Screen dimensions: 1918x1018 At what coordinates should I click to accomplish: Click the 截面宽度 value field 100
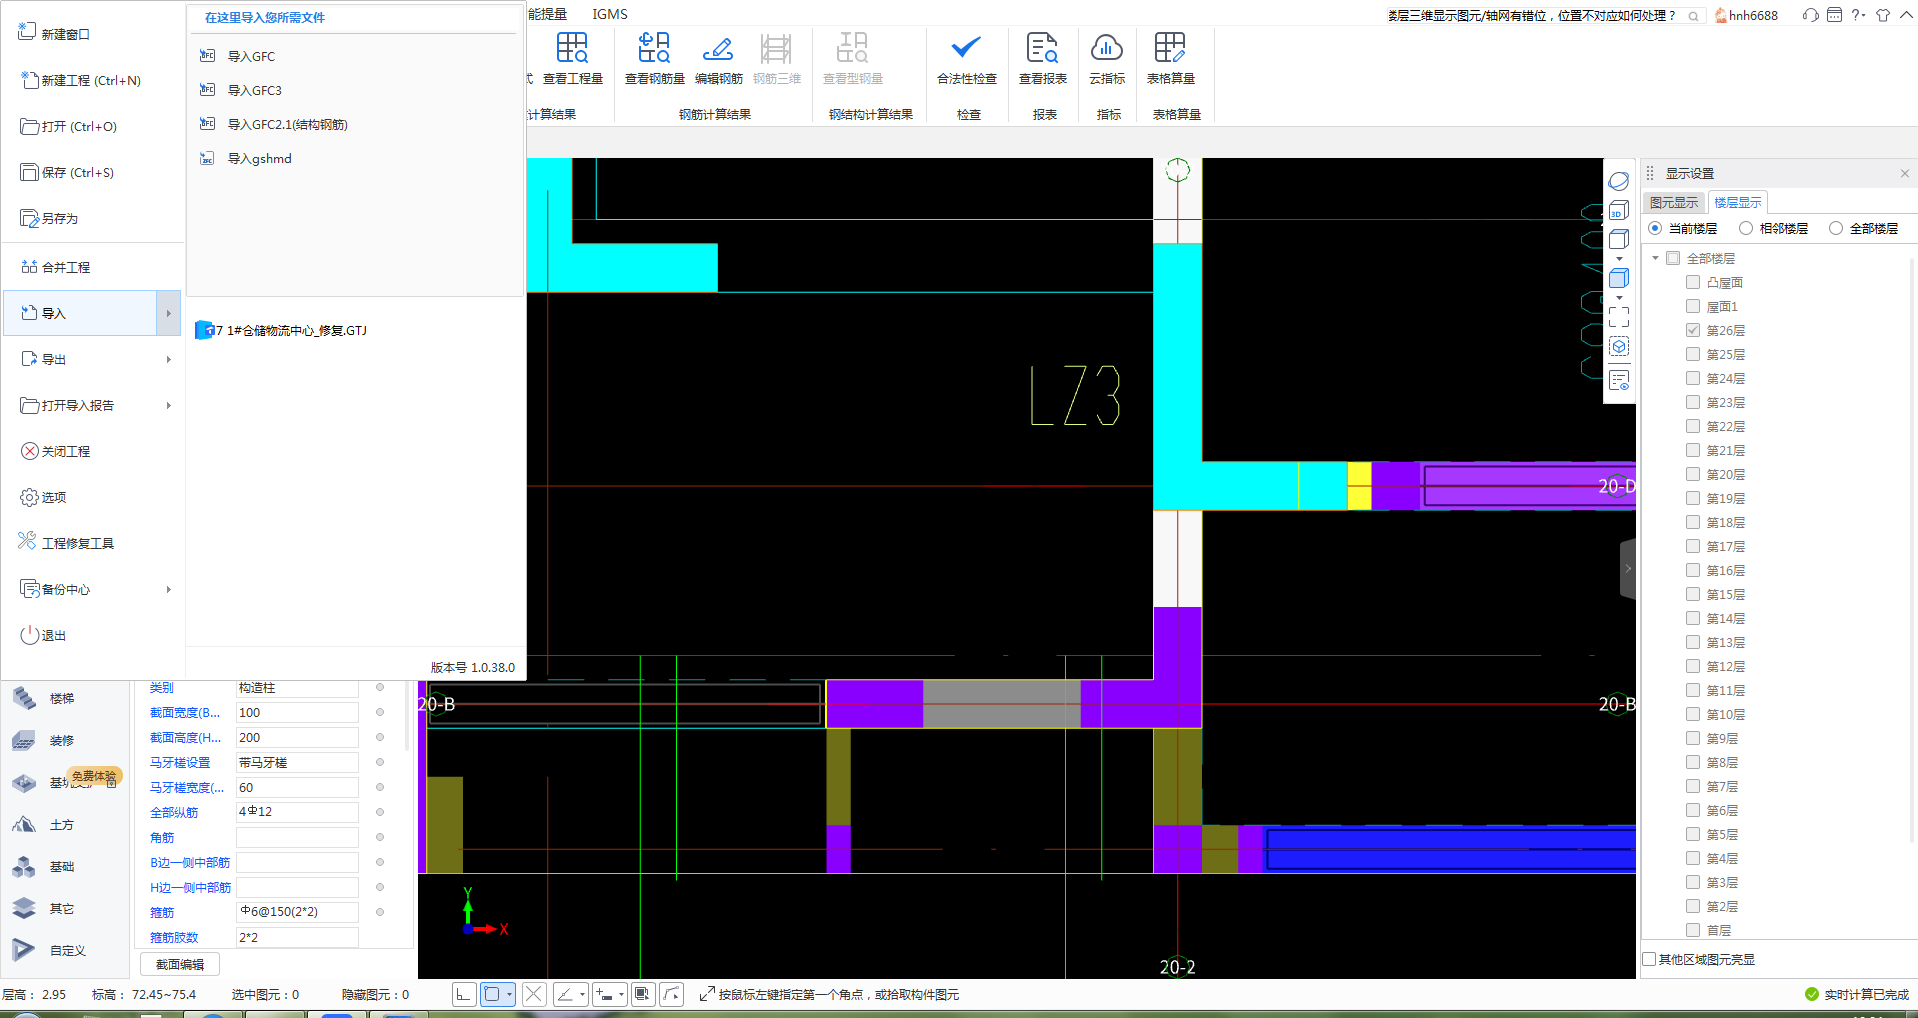tap(297, 712)
